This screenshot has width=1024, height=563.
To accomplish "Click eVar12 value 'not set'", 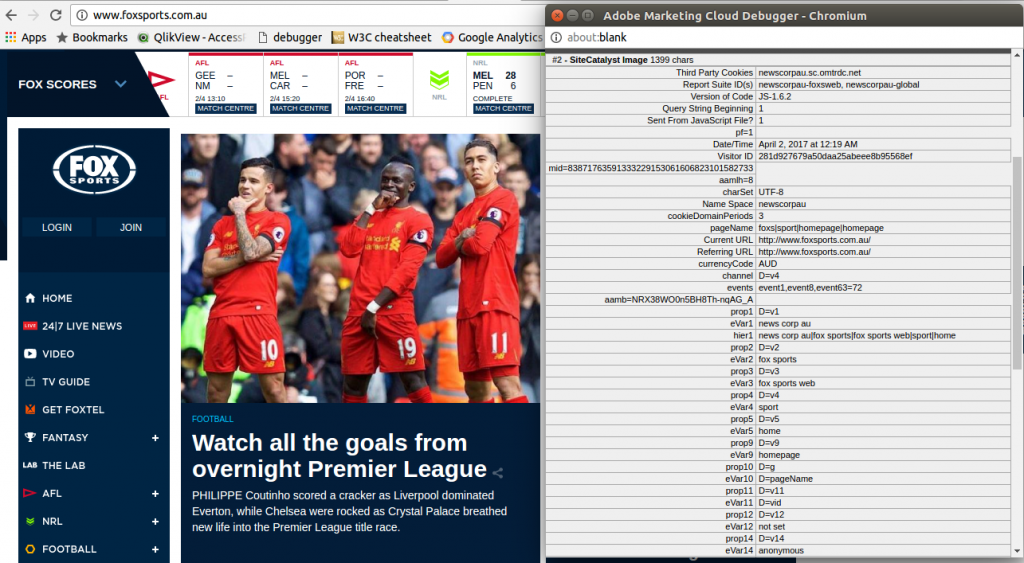I will coord(772,526).
